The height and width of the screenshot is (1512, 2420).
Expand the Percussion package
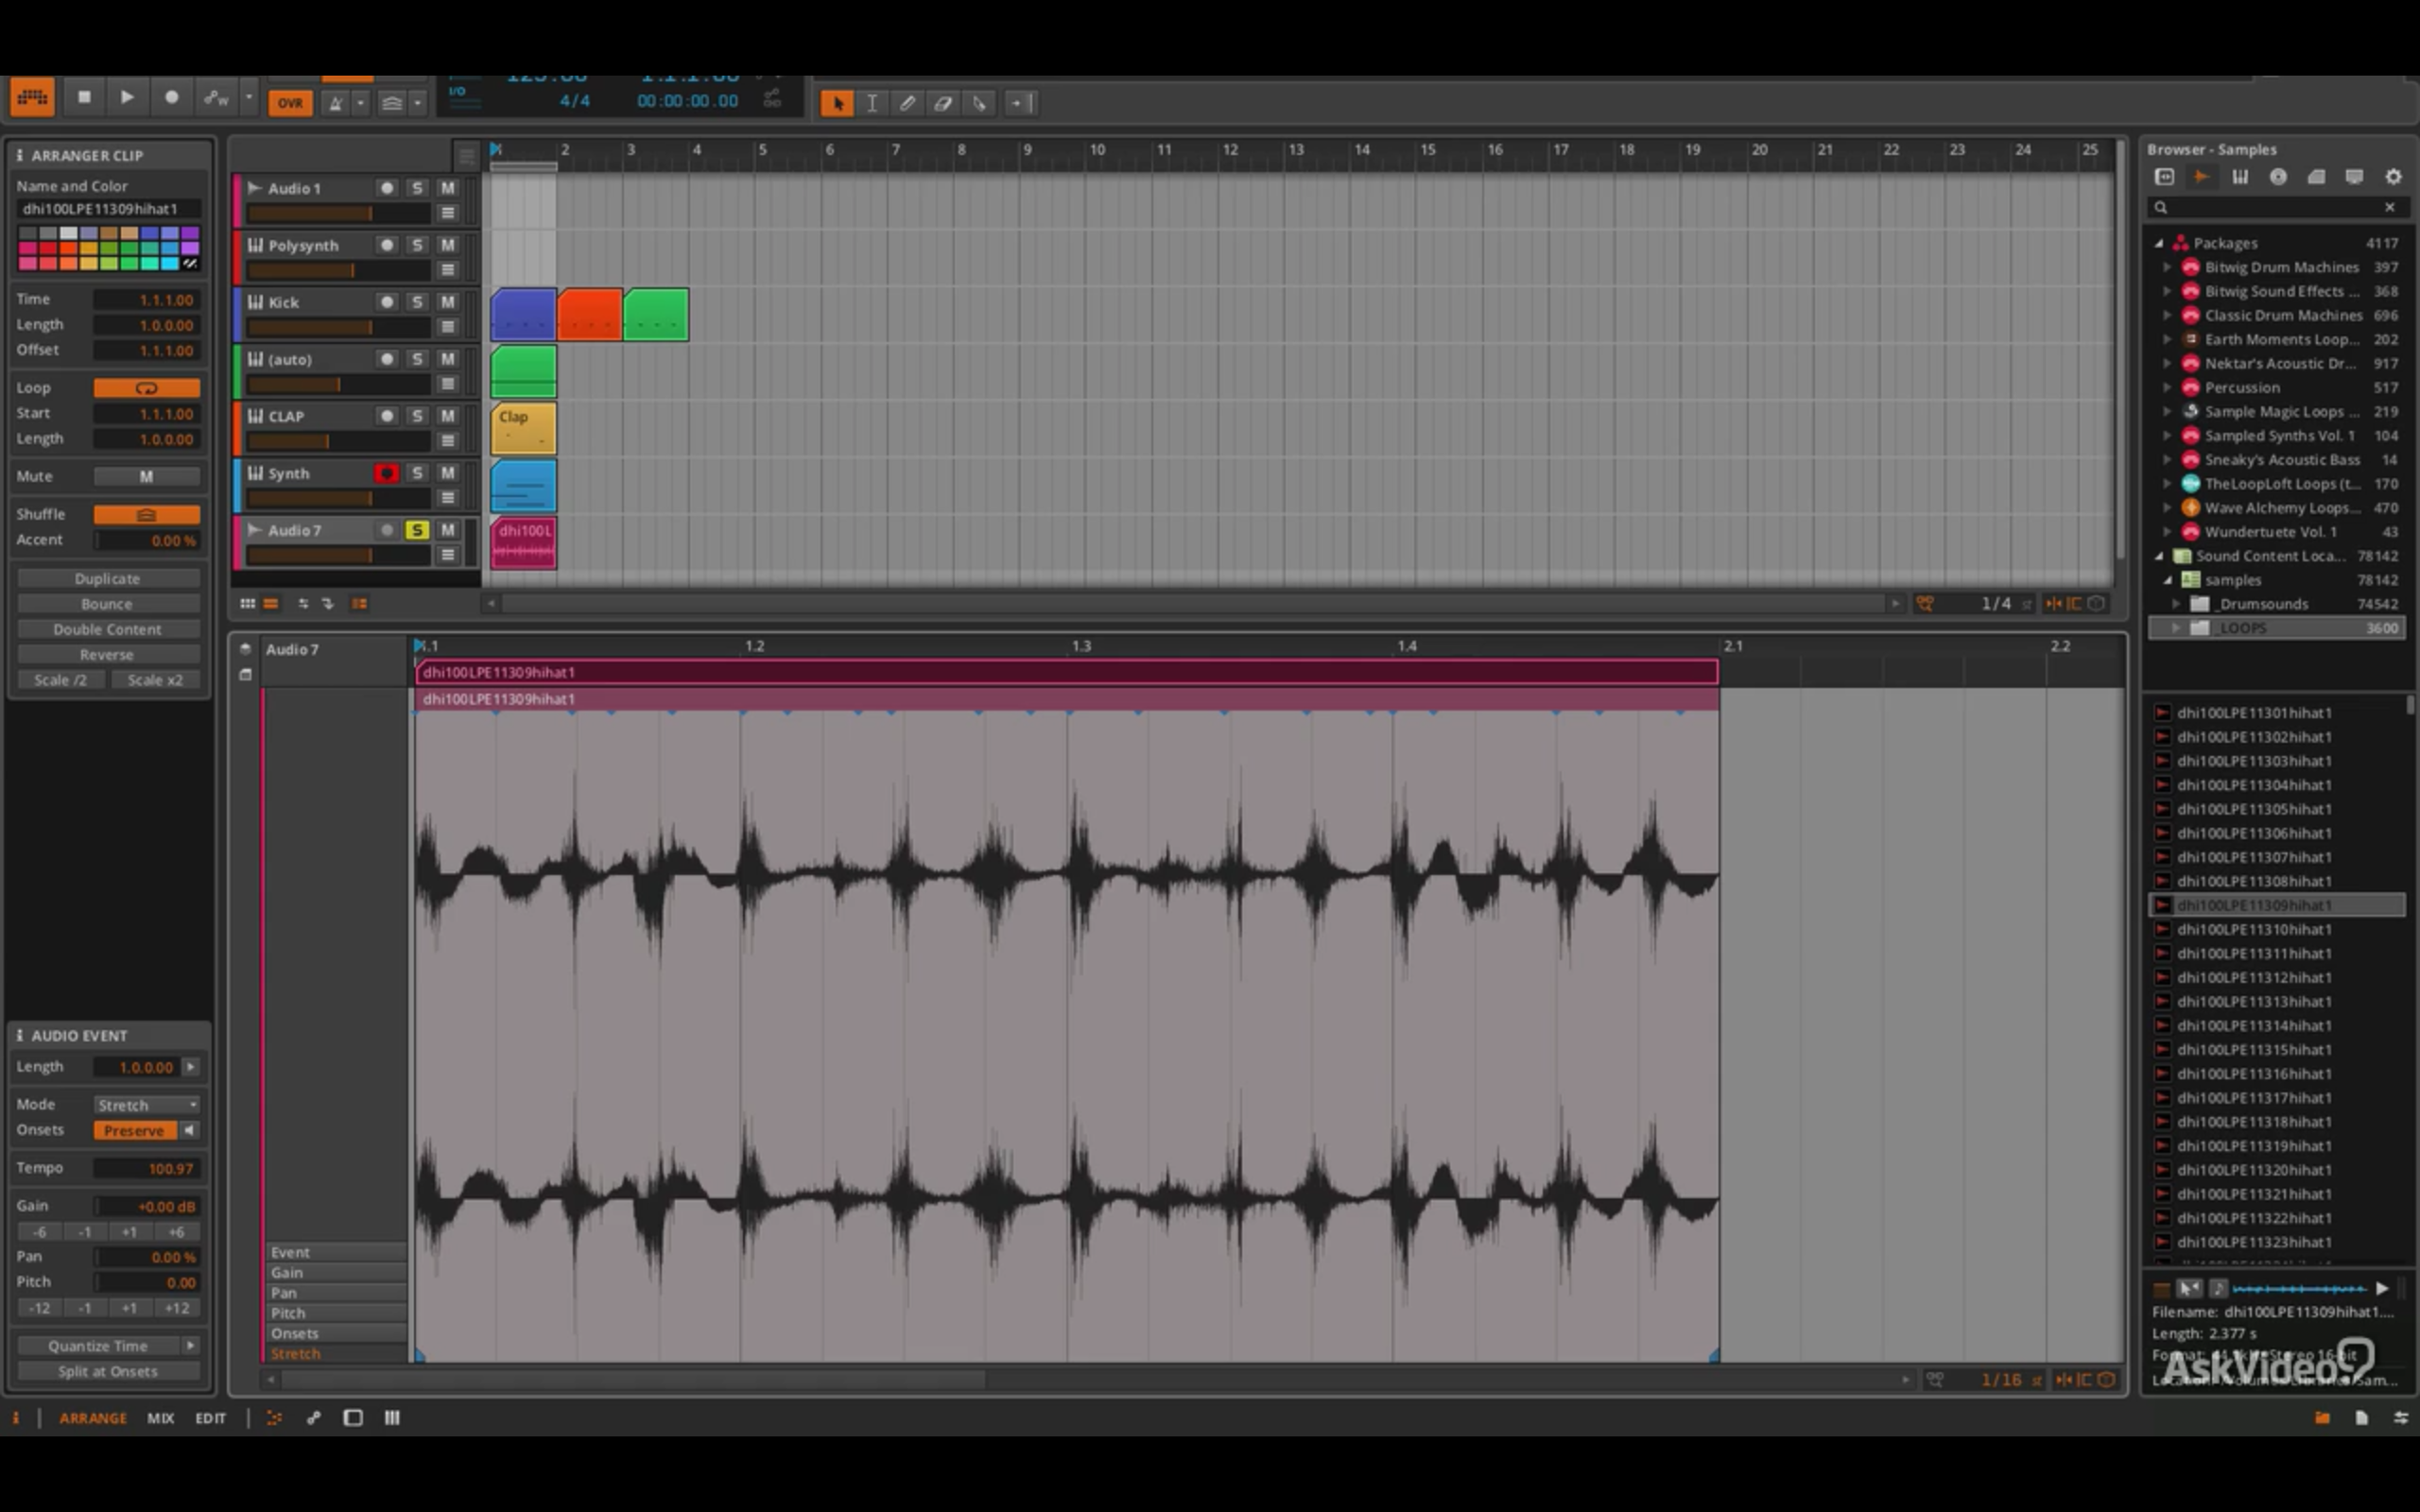pyautogui.click(x=2167, y=388)
